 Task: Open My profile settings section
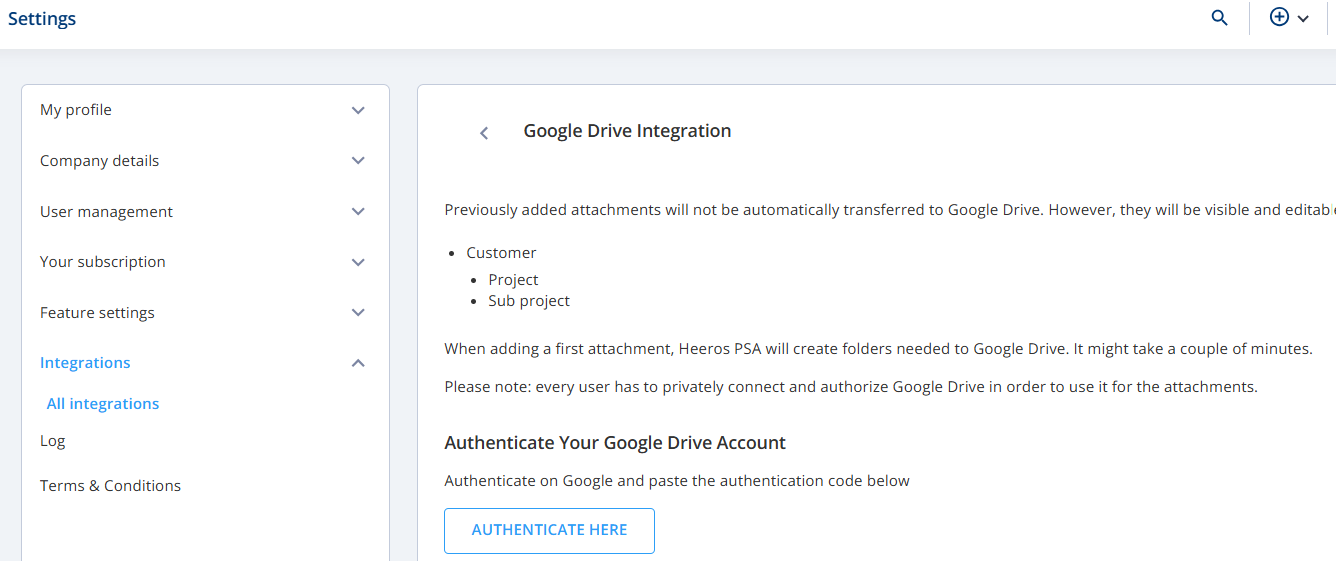[76, 110]
